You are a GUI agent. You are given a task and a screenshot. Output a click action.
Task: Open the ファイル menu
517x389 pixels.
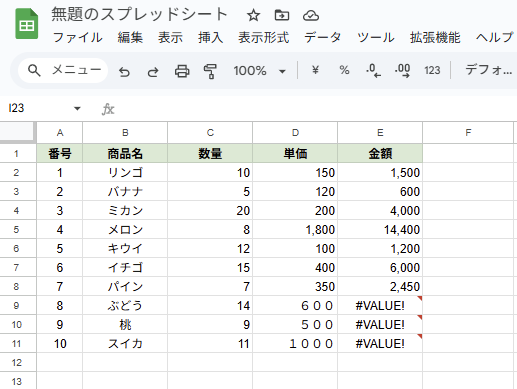pos(78,37)
